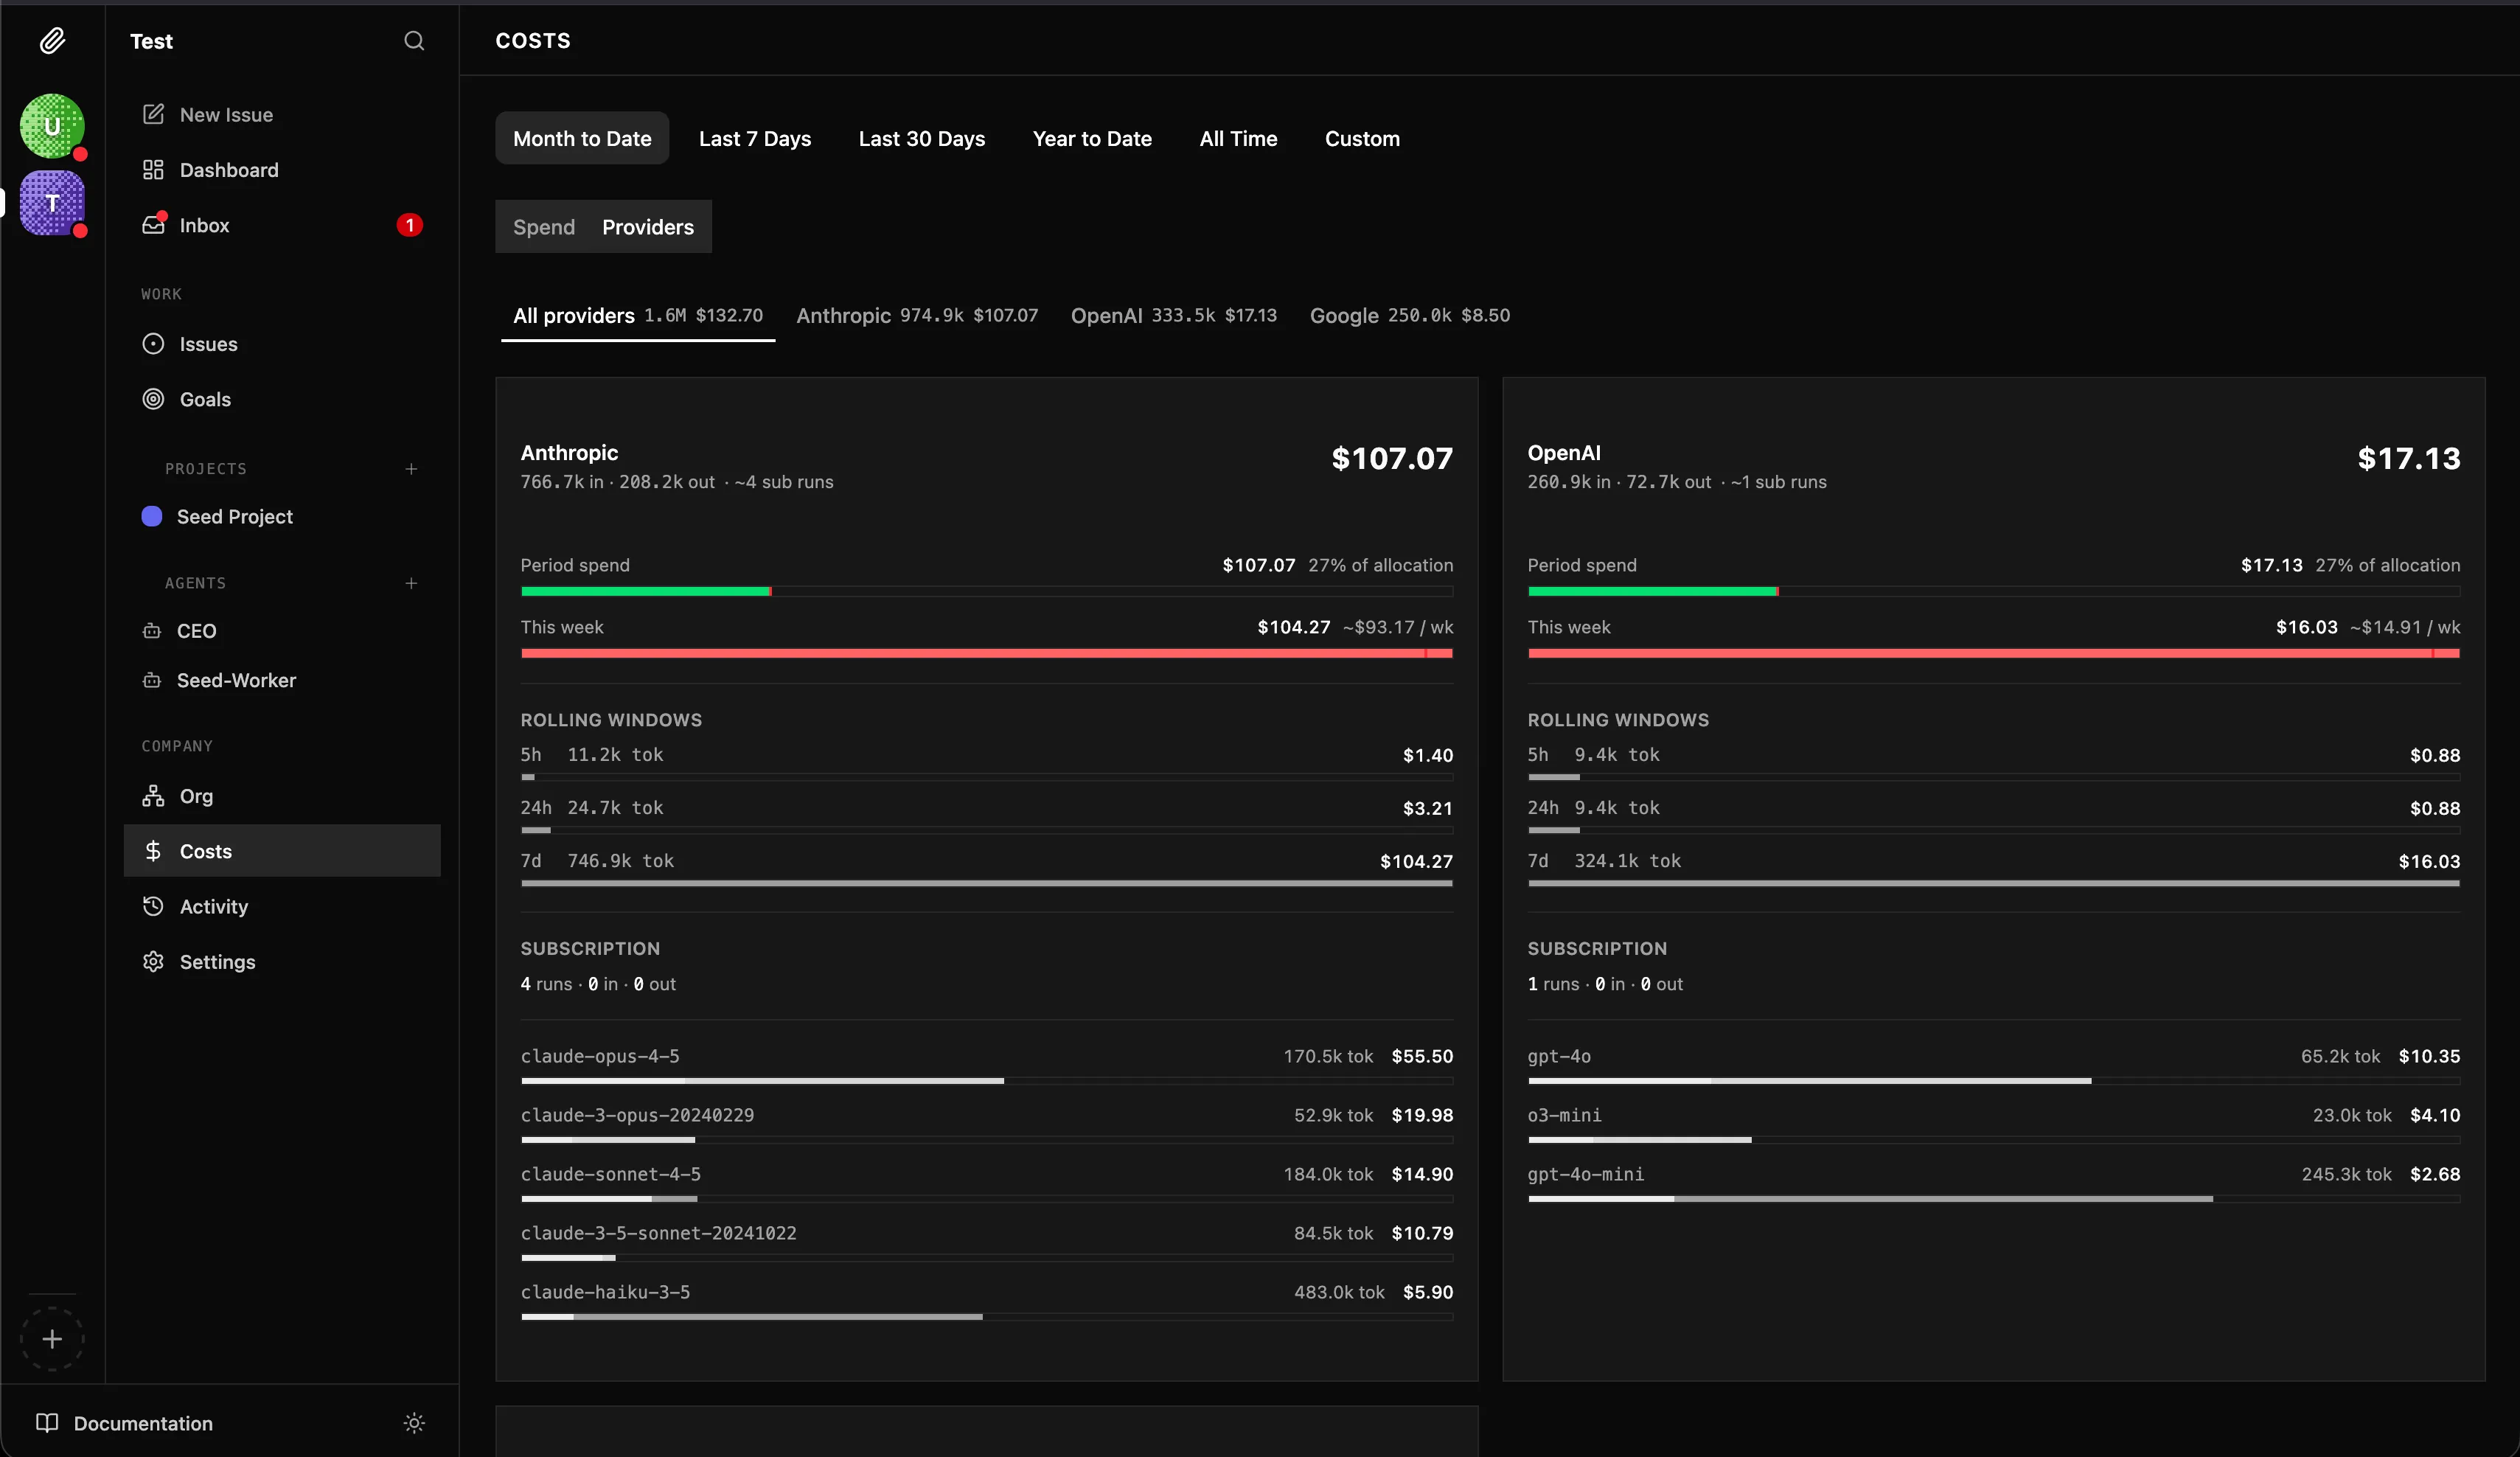2520x1457 pixels.
Task: Open the Org chart page
Action: click(x=282, y=796)
